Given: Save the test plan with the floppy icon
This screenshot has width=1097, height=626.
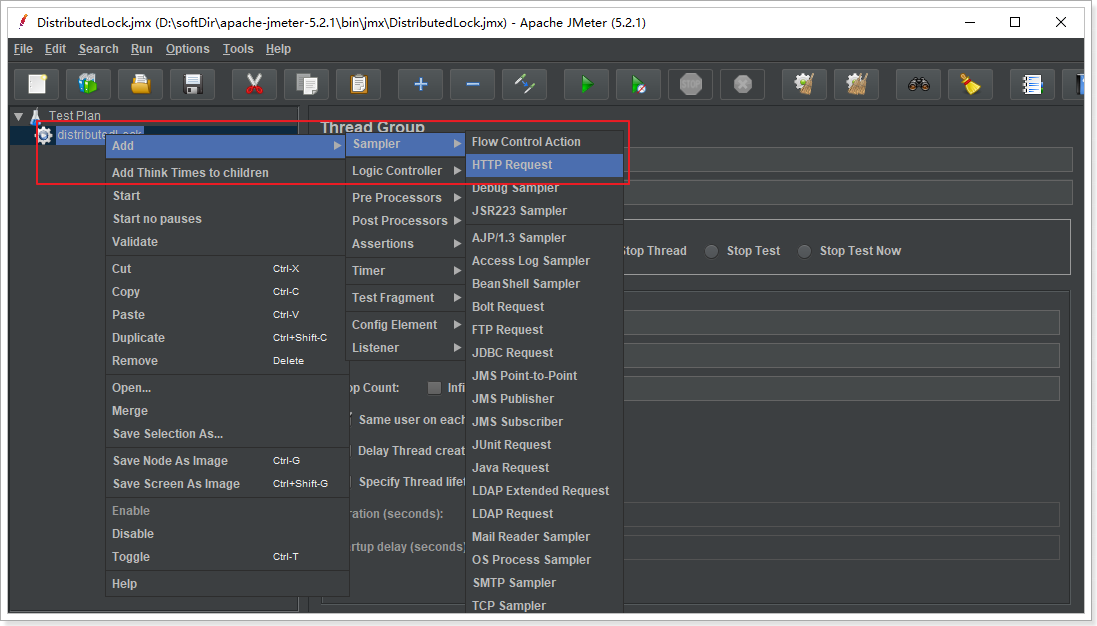Looking at the screenshot, I should pyautogui.click(x=192, y=85).
